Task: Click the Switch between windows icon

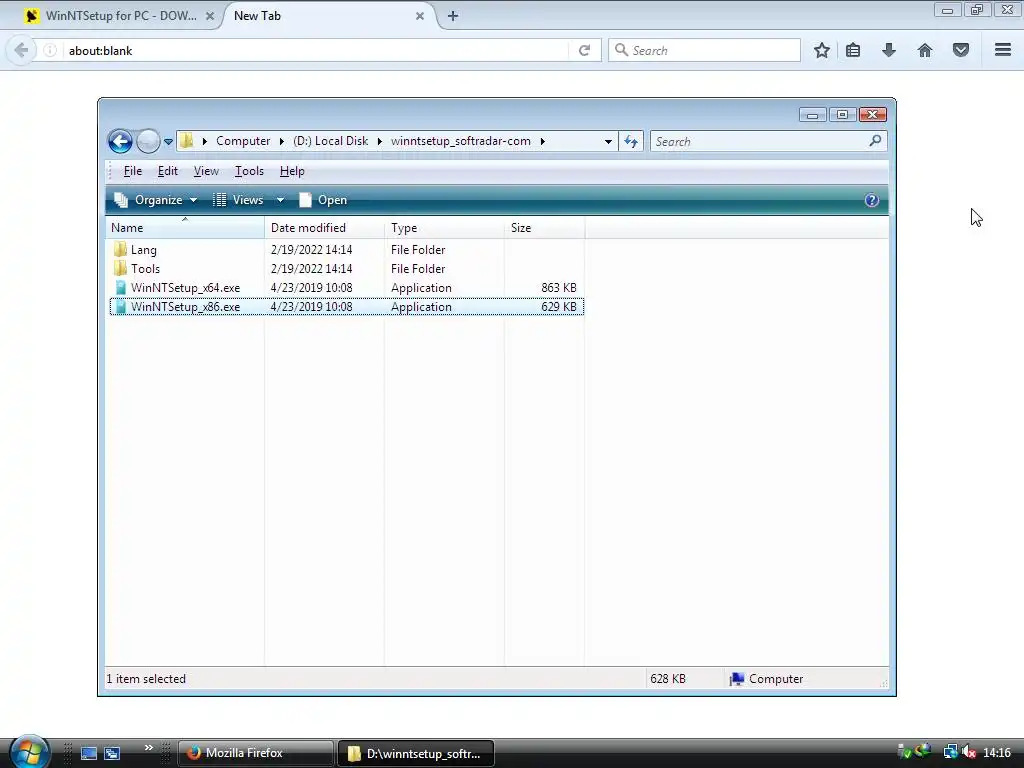Action: [112, 753]
